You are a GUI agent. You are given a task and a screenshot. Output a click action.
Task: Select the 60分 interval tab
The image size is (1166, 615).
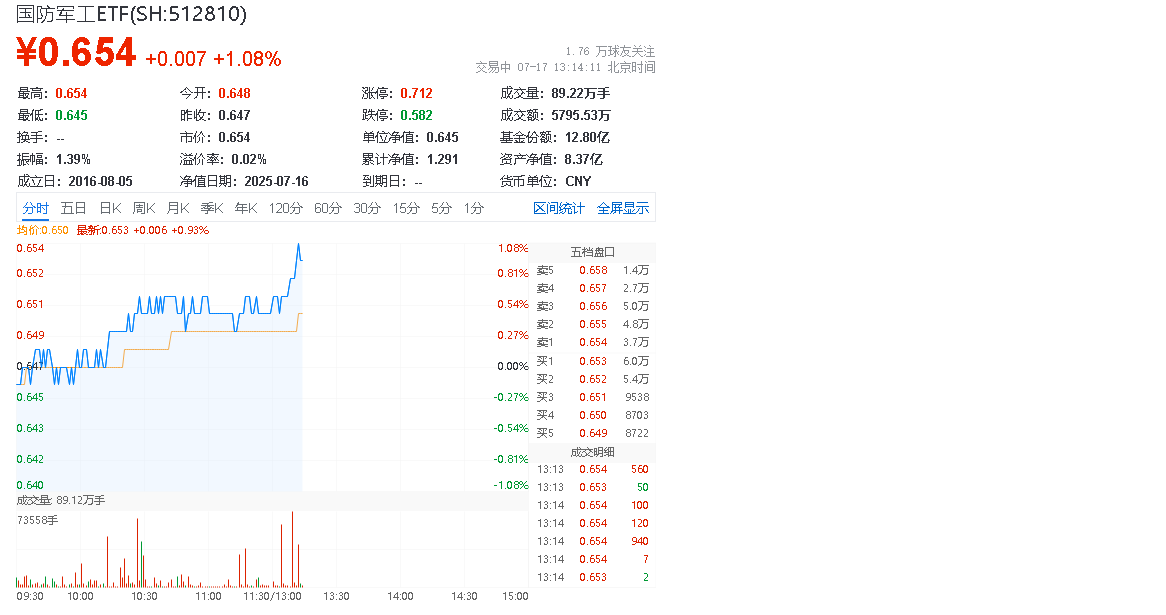(x=328, y=208)
